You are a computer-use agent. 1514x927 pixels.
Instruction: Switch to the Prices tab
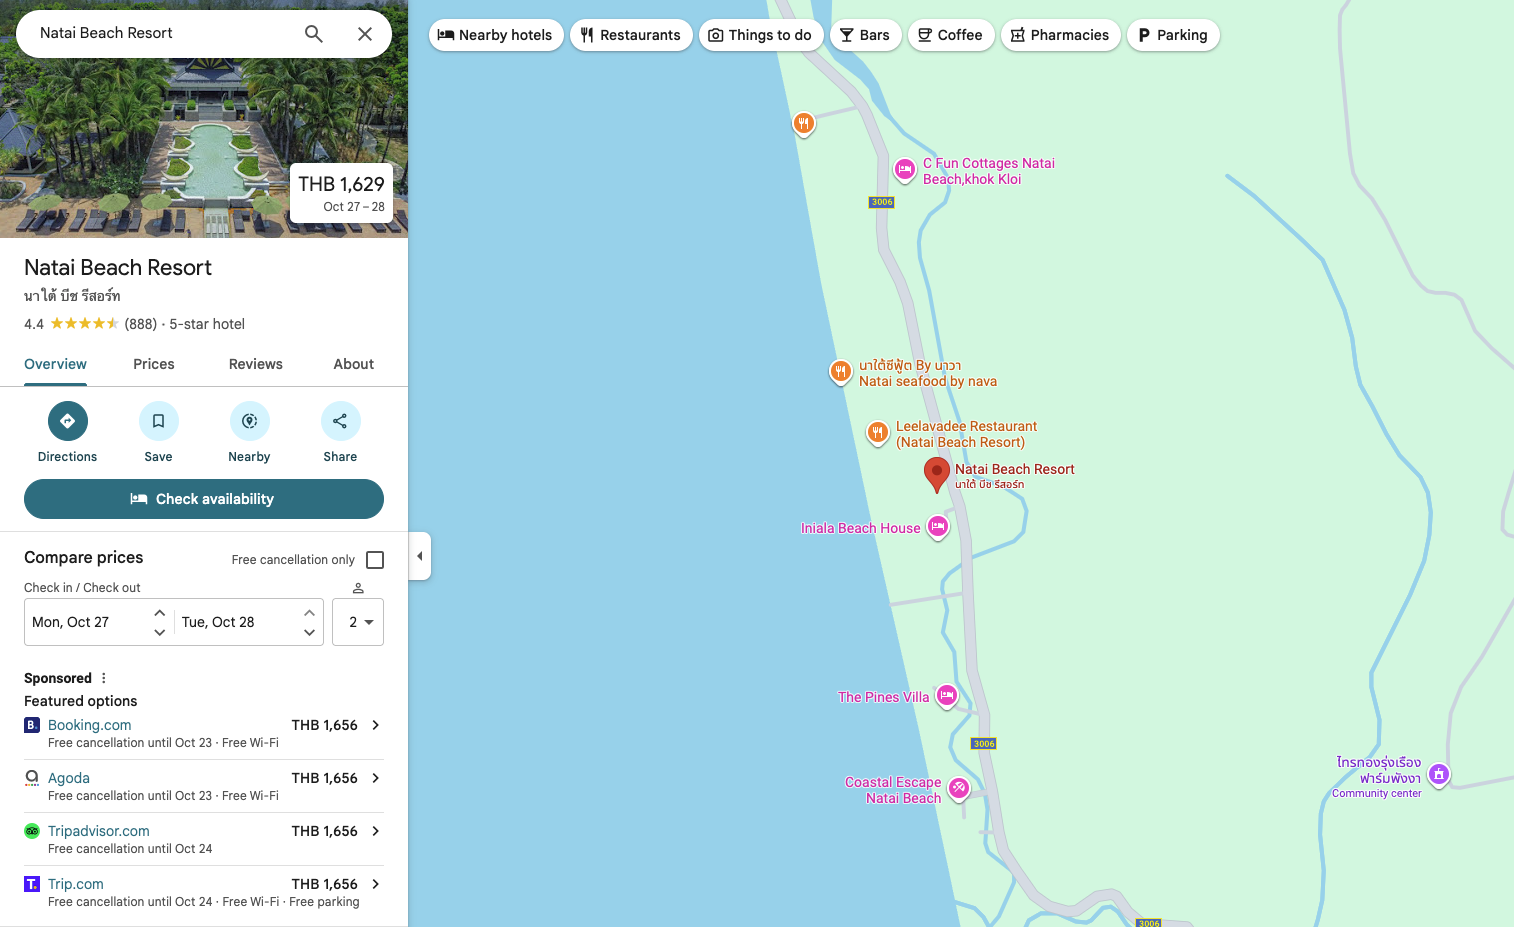click(154, 364)
